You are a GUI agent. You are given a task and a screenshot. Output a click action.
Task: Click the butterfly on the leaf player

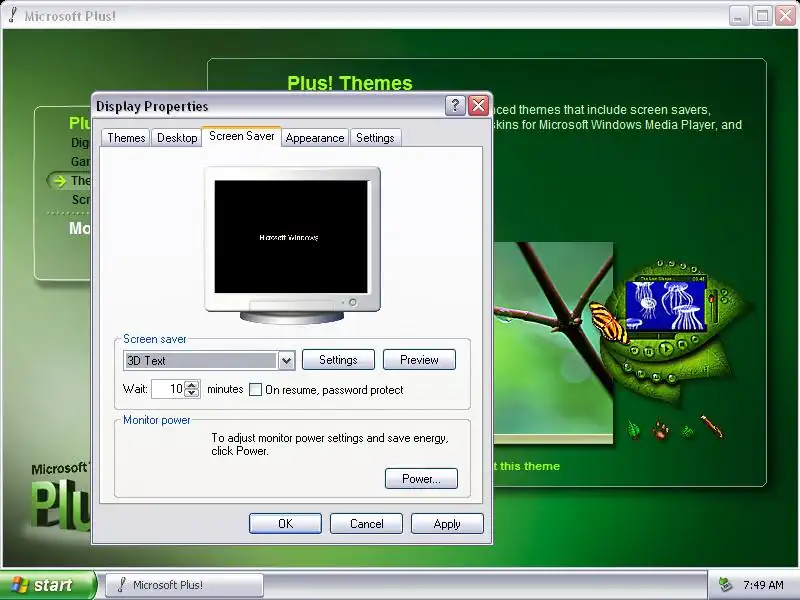point(608,323)
